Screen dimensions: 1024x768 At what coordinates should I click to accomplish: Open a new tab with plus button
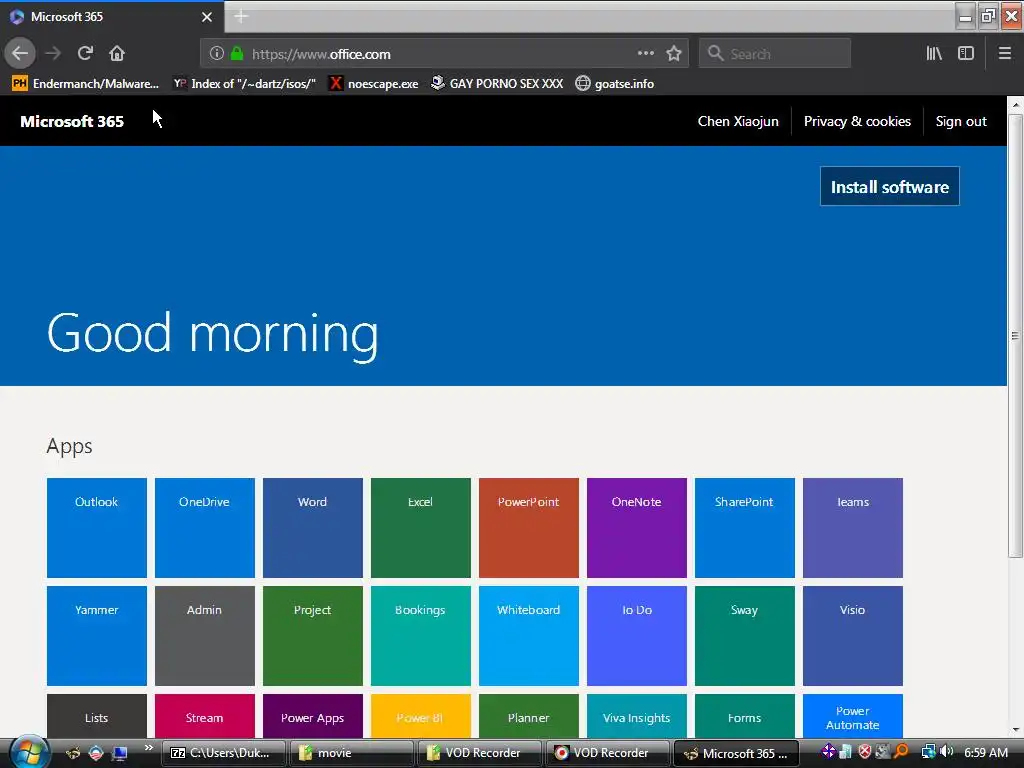241,16
